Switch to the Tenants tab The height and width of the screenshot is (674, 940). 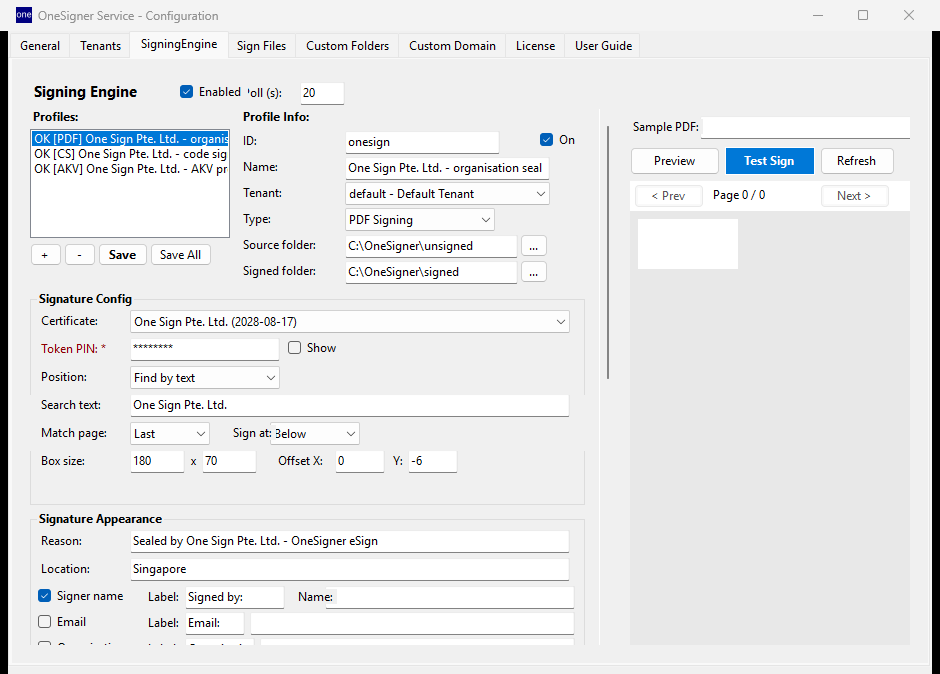coord(101,46)
